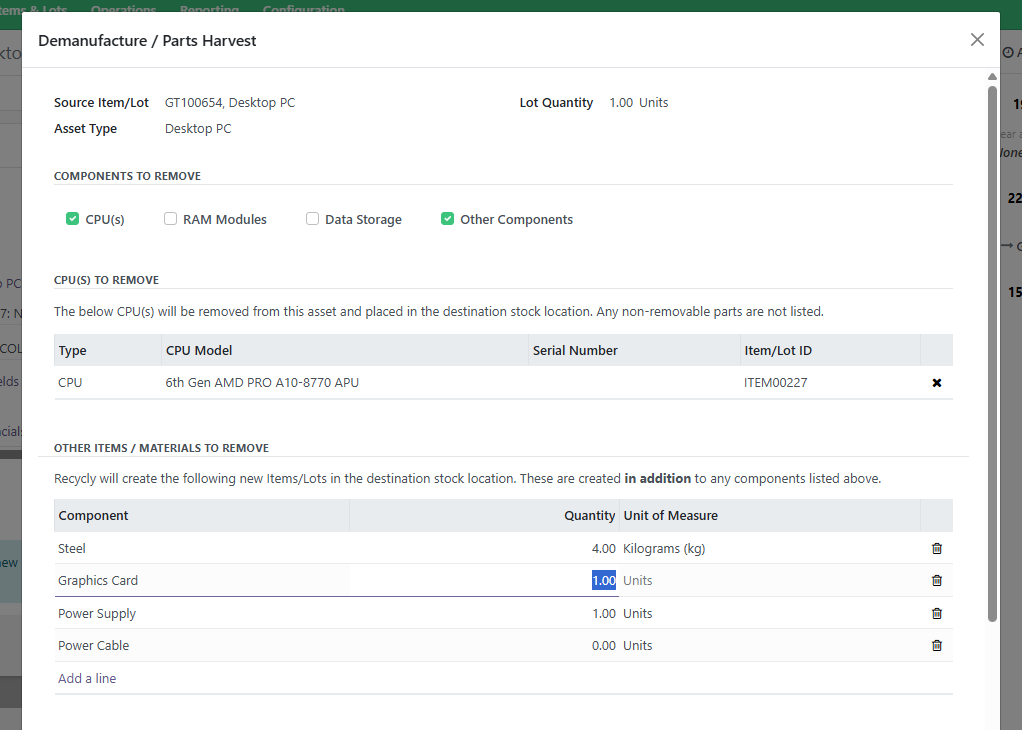Viewport: 1022px width, 730px height.
Task: Open the Graphics Card unit of measure dropdown
Action: point(768,580)
